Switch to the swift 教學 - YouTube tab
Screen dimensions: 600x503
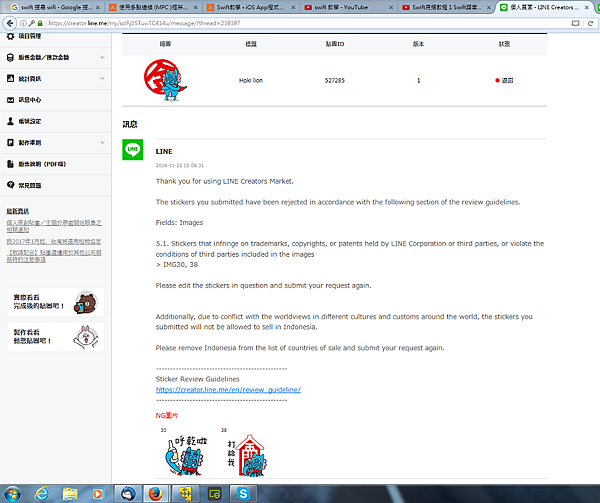(348, 7)
